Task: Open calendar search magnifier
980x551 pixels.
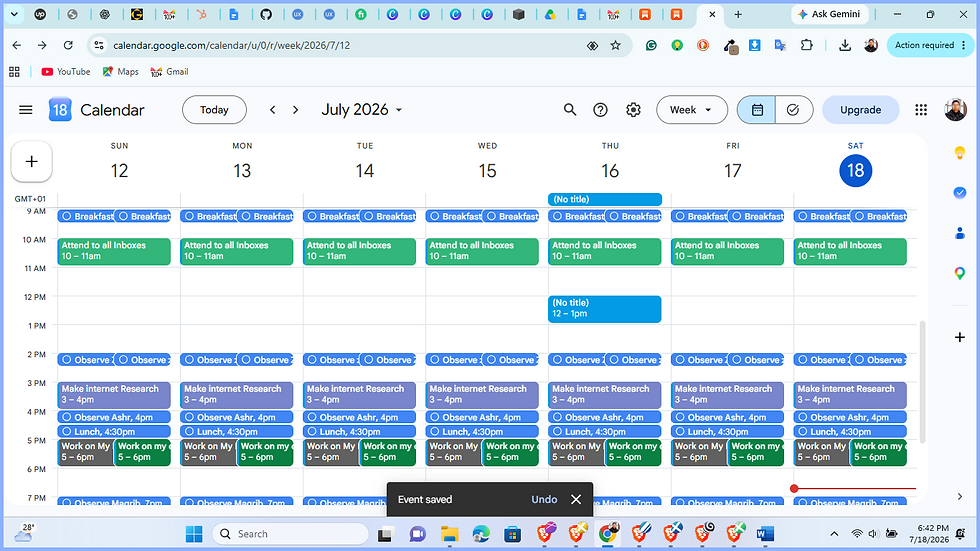Action: (569, 110)
